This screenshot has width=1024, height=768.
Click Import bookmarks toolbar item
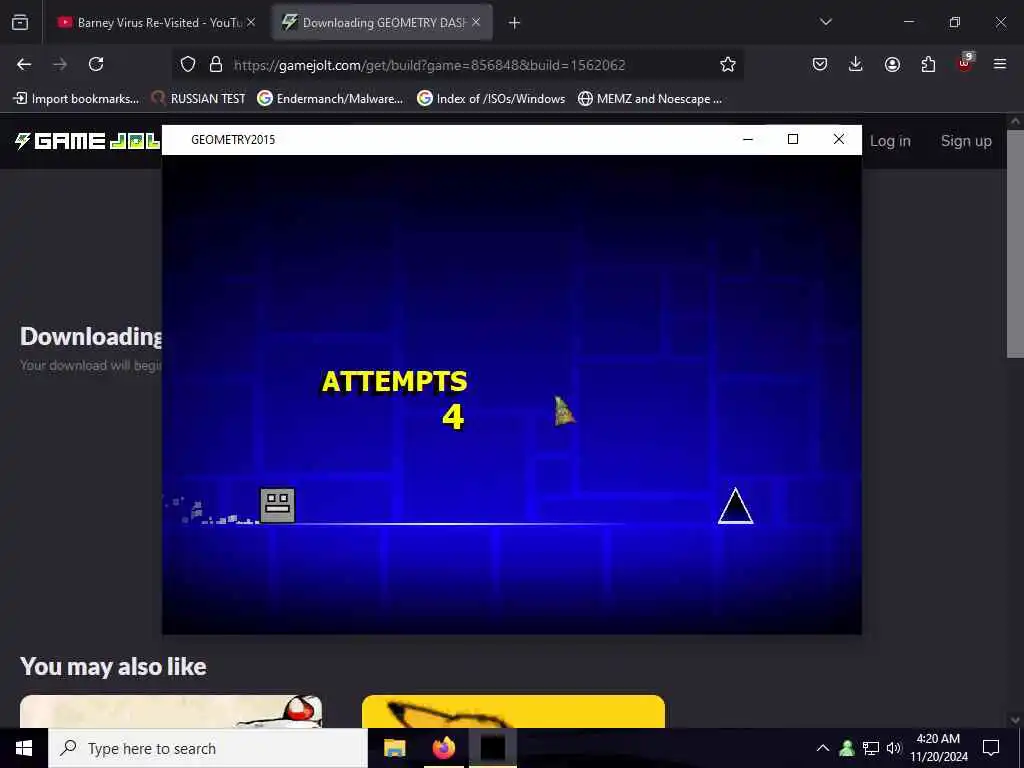(76, 99)
